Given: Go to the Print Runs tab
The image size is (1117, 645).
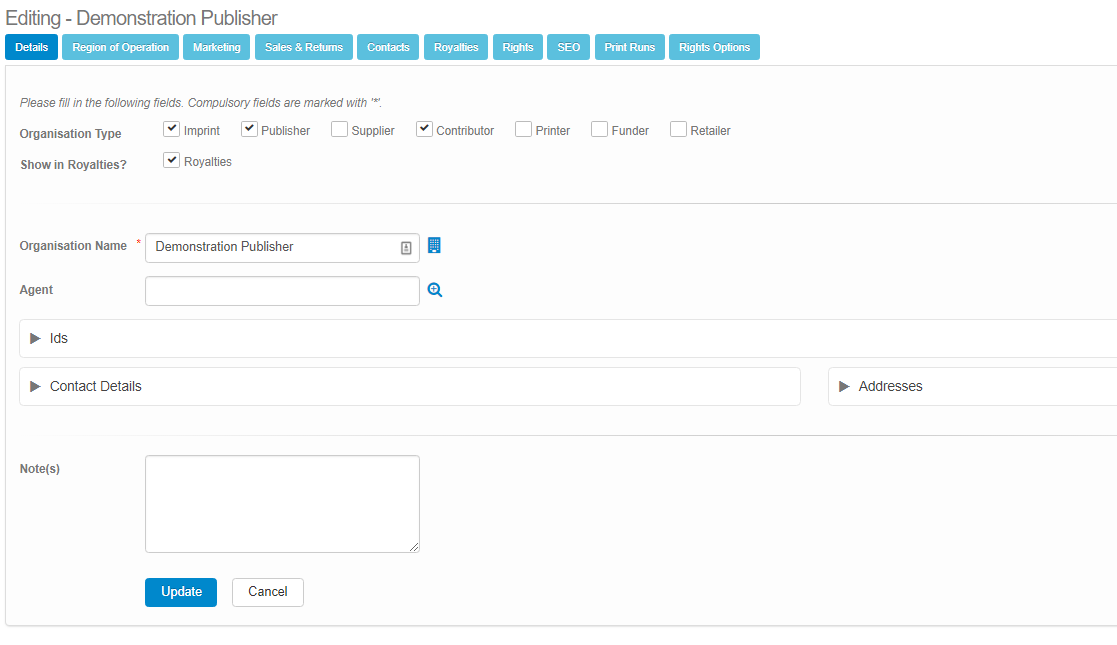Looking at the screenshot, I should tap(629, 47).
